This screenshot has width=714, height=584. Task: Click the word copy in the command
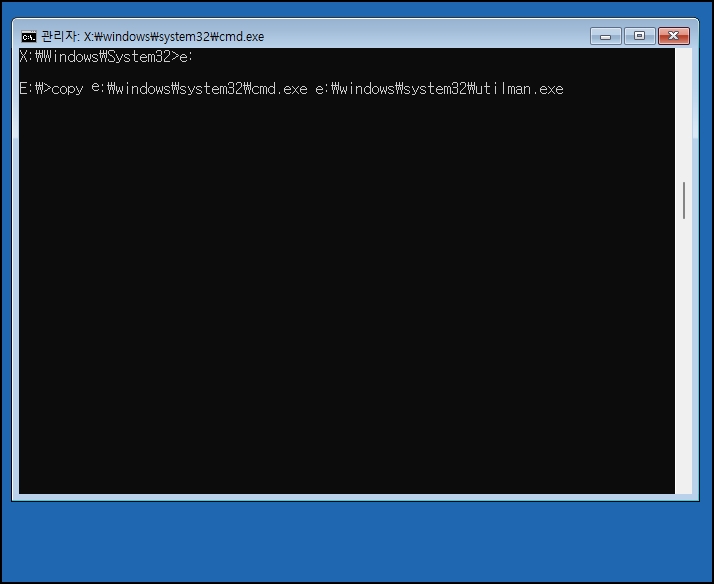[x=67, y=89]
